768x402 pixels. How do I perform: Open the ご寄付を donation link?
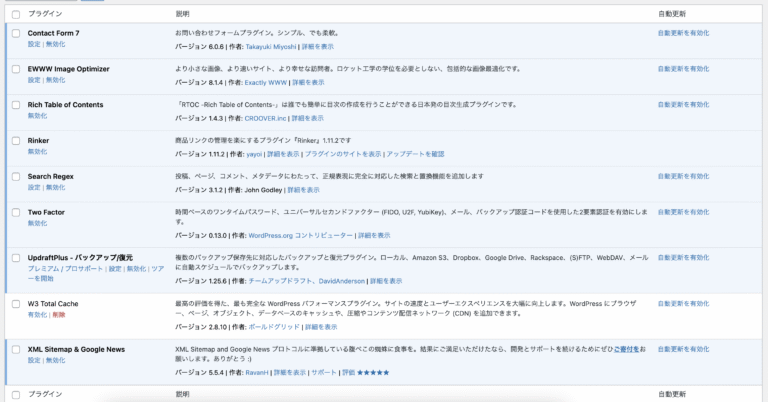pos(626,349)
